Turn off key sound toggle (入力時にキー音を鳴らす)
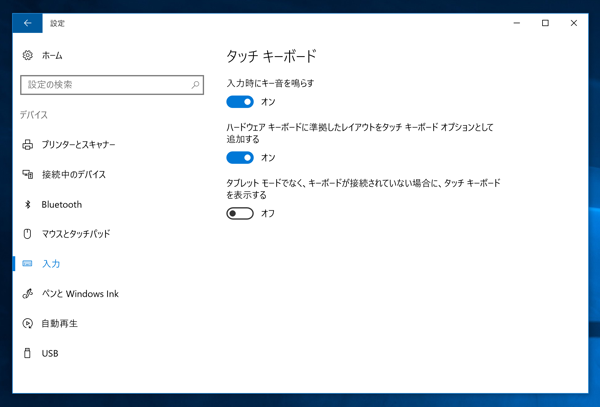This screenshot has width=600, height=407. (240, 102)
